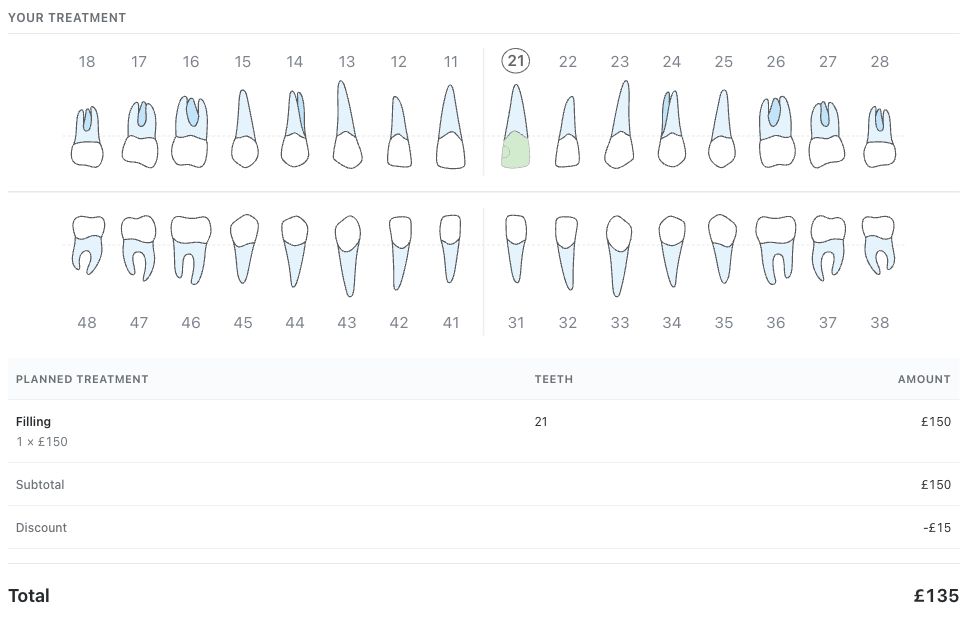Choose tooth 14 on the chart
Viewport: 980px width, 635px height.
point(295,129)
